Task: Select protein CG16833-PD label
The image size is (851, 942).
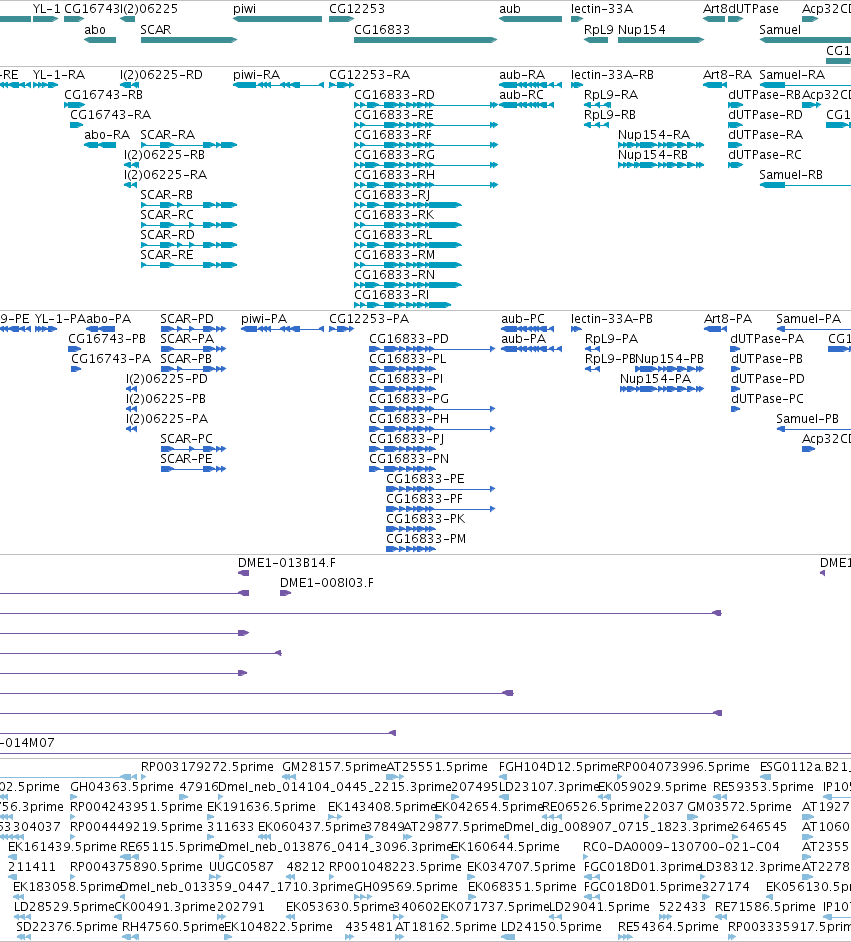Action: [x=408, y=339]
